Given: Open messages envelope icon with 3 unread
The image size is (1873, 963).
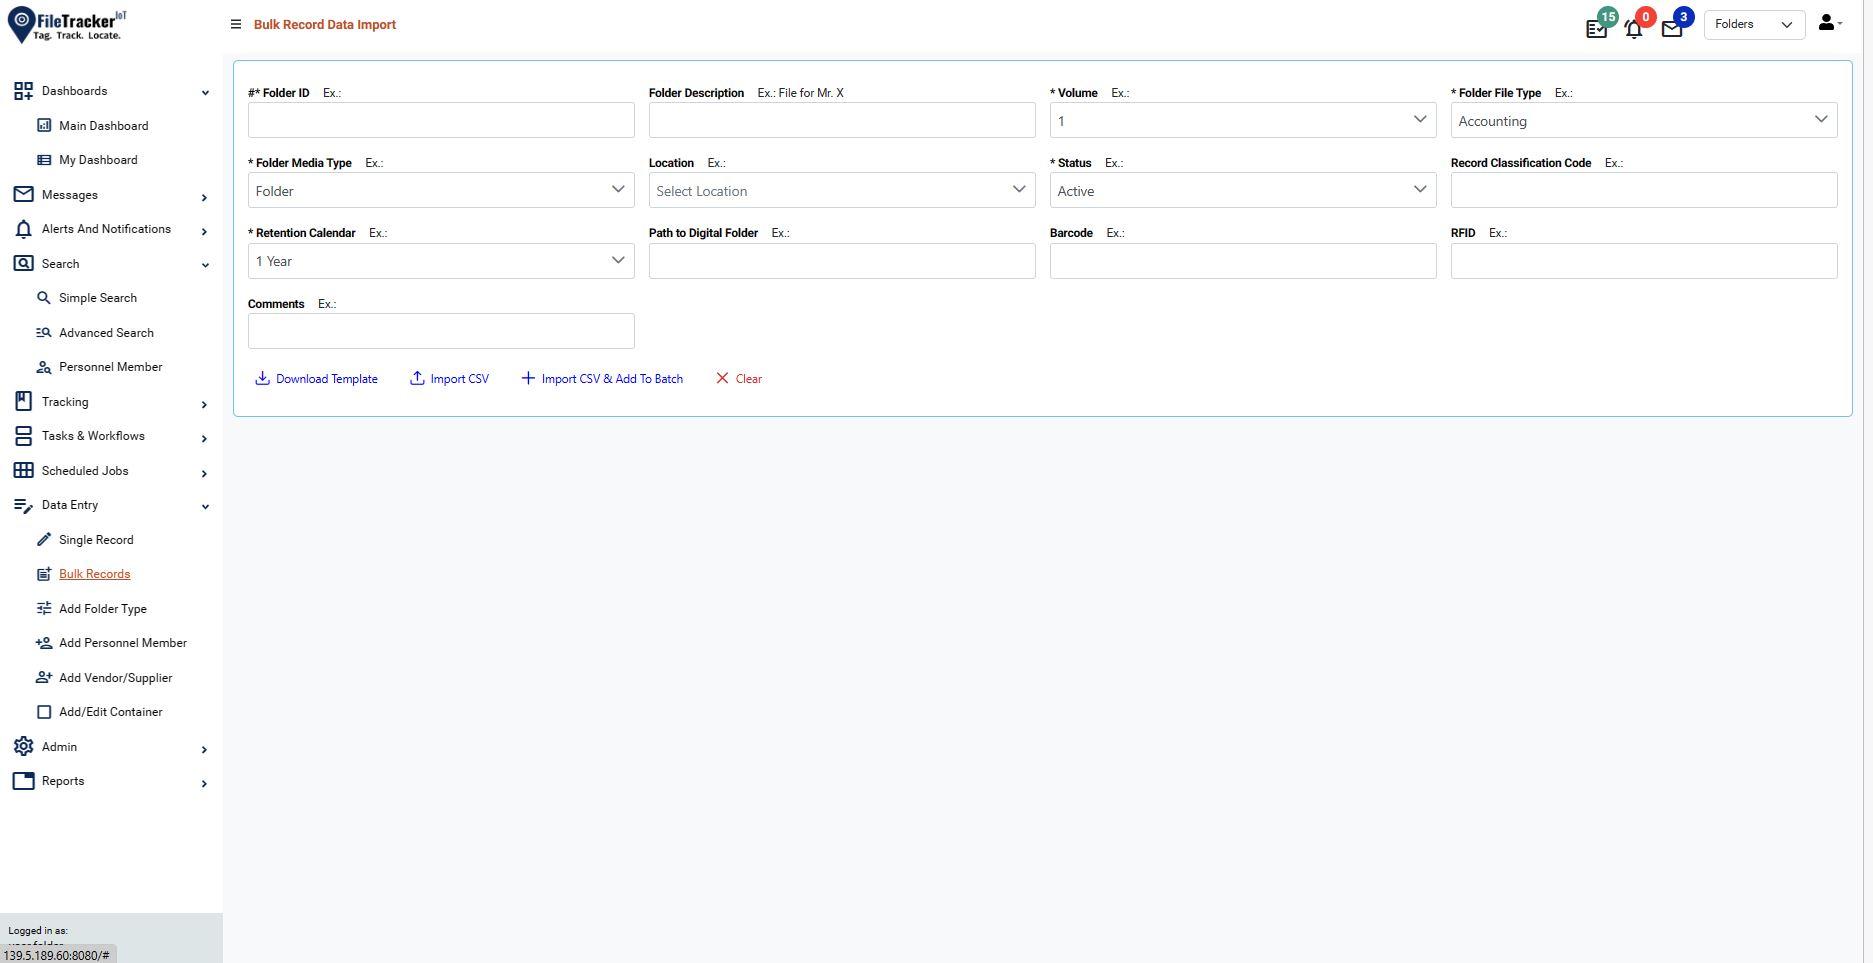Looking at the screenshot, I should point(1670,28).
